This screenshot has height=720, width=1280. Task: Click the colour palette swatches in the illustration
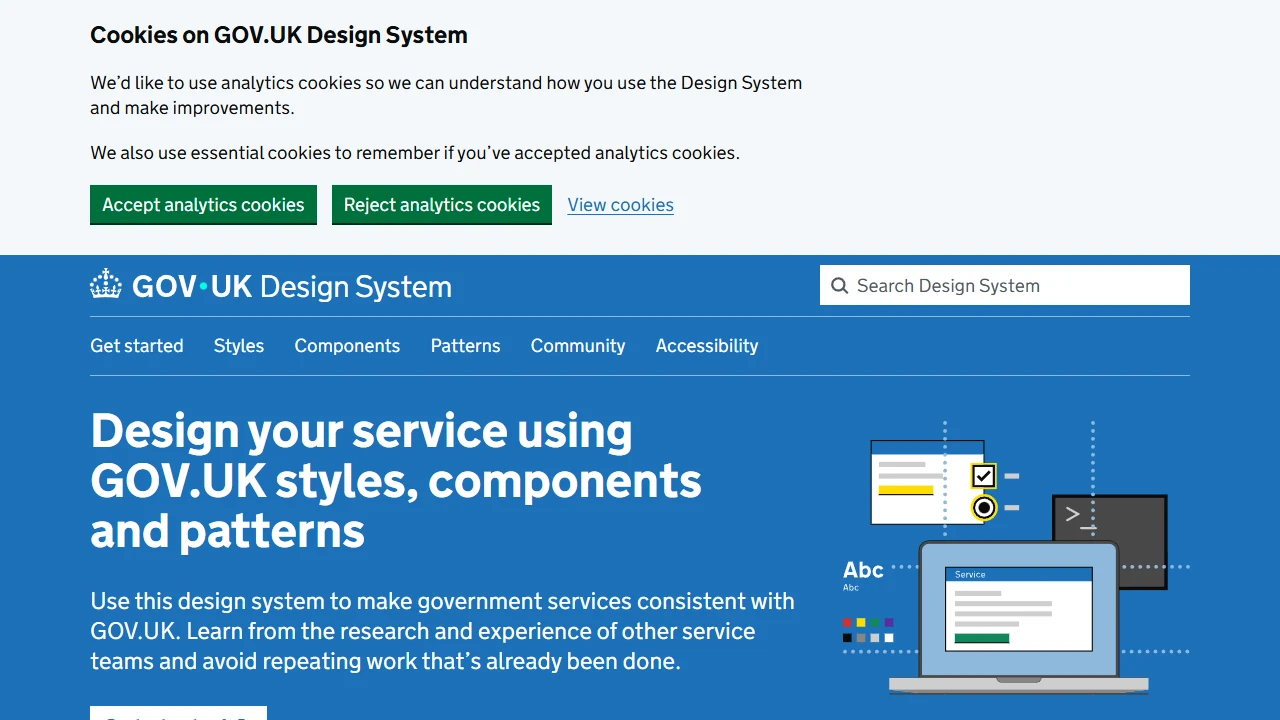pyautogui.click(x=868, y=628)
